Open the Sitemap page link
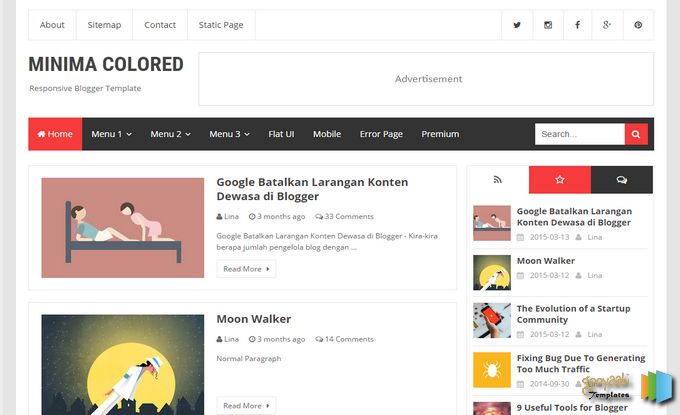Viewport: 680px width, 415px height. click(x=104, y=25)
